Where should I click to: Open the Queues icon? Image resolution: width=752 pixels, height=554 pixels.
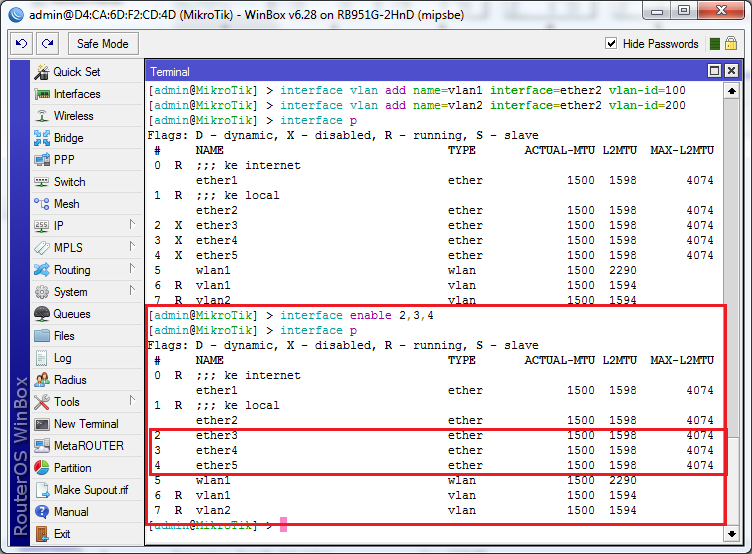[x=42, y=314]
